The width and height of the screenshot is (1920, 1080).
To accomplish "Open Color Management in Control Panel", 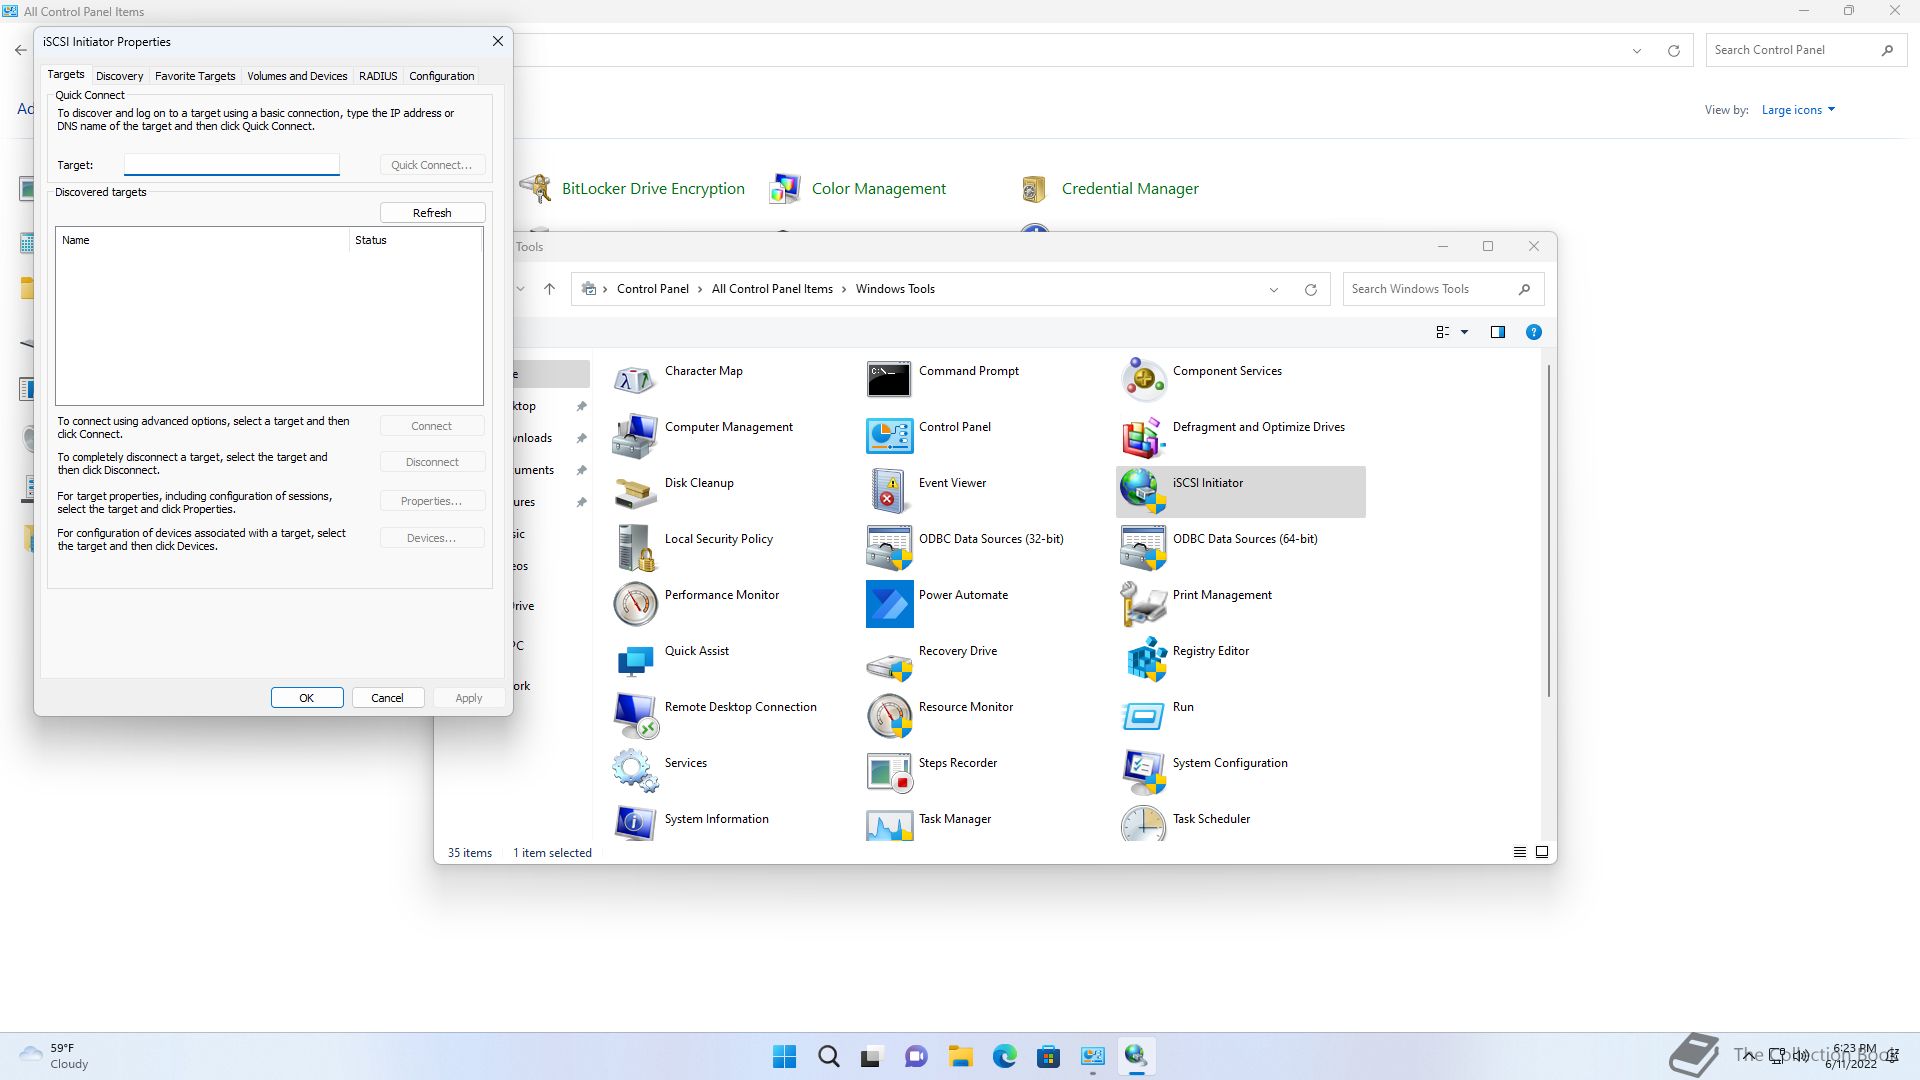I will [x=878, y=189].
